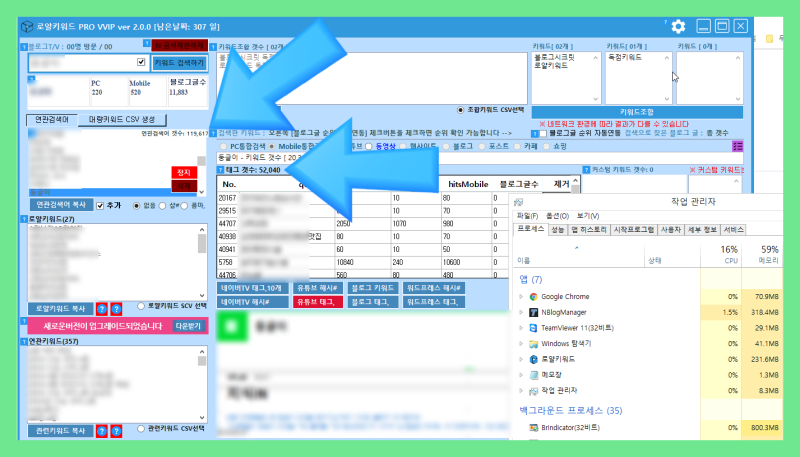
Task: Select the 관련키워드 CSV선택 radio button
Action: click(141, 428)
